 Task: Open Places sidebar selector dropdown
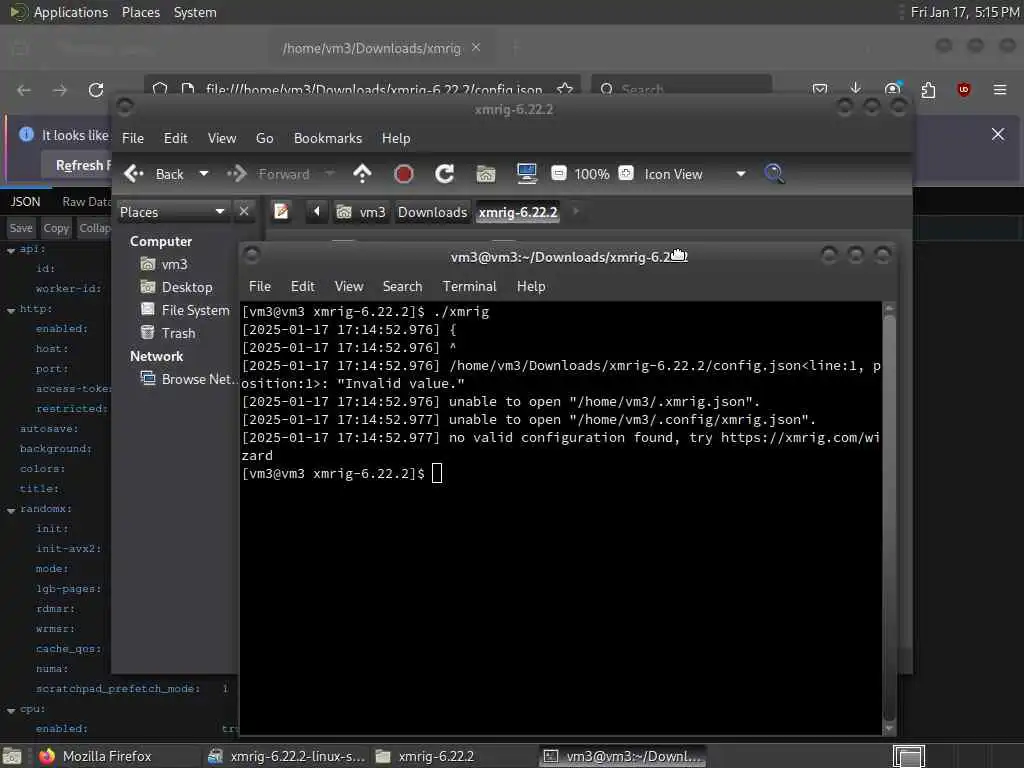click(172, 212)
